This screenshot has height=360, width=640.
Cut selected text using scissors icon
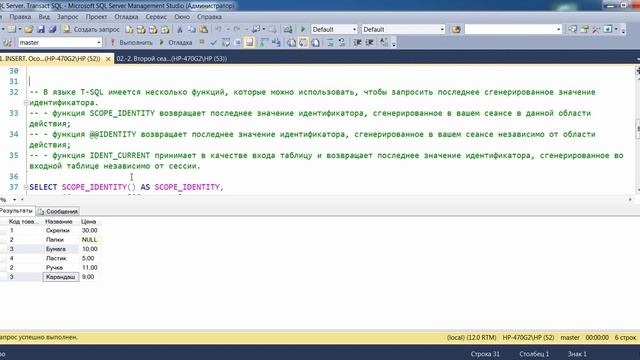click(180, 29)
